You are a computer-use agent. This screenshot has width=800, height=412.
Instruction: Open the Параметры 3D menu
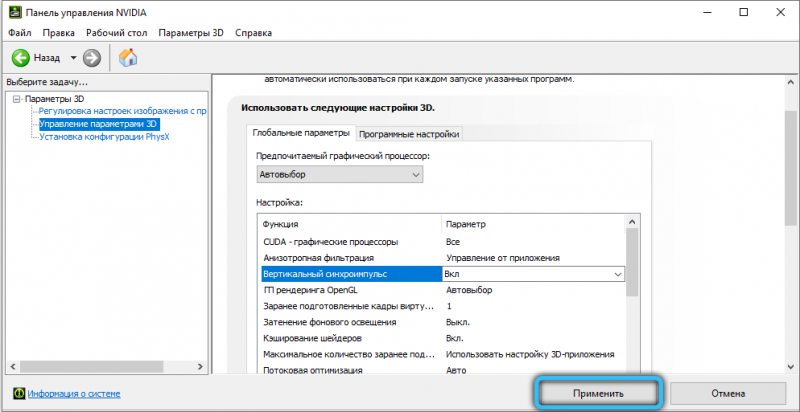point(191,33)
